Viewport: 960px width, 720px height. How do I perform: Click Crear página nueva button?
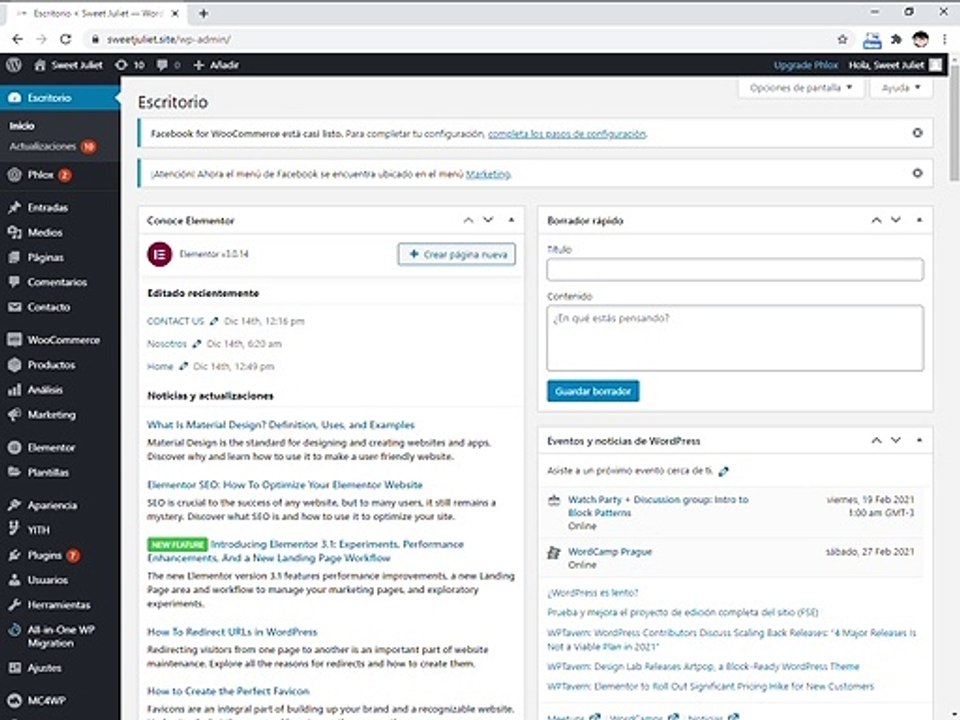(457, 254)
